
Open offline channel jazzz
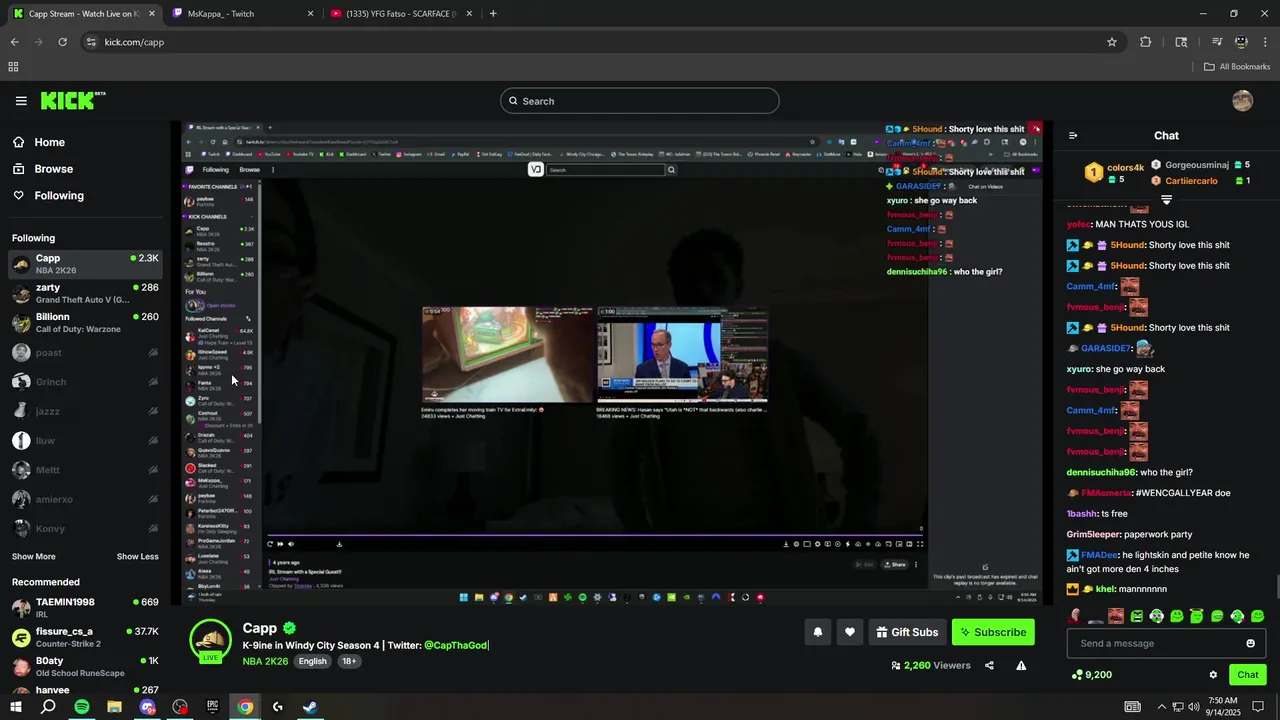pyautogui.click(x=85, y=411)
